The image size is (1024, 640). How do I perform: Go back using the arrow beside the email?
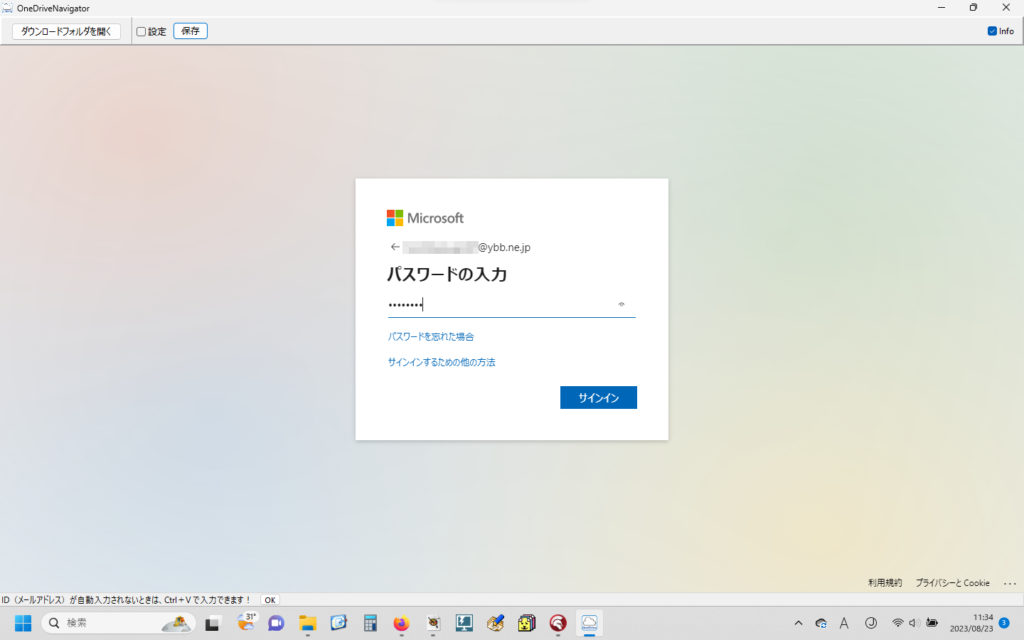click(395, 247)
